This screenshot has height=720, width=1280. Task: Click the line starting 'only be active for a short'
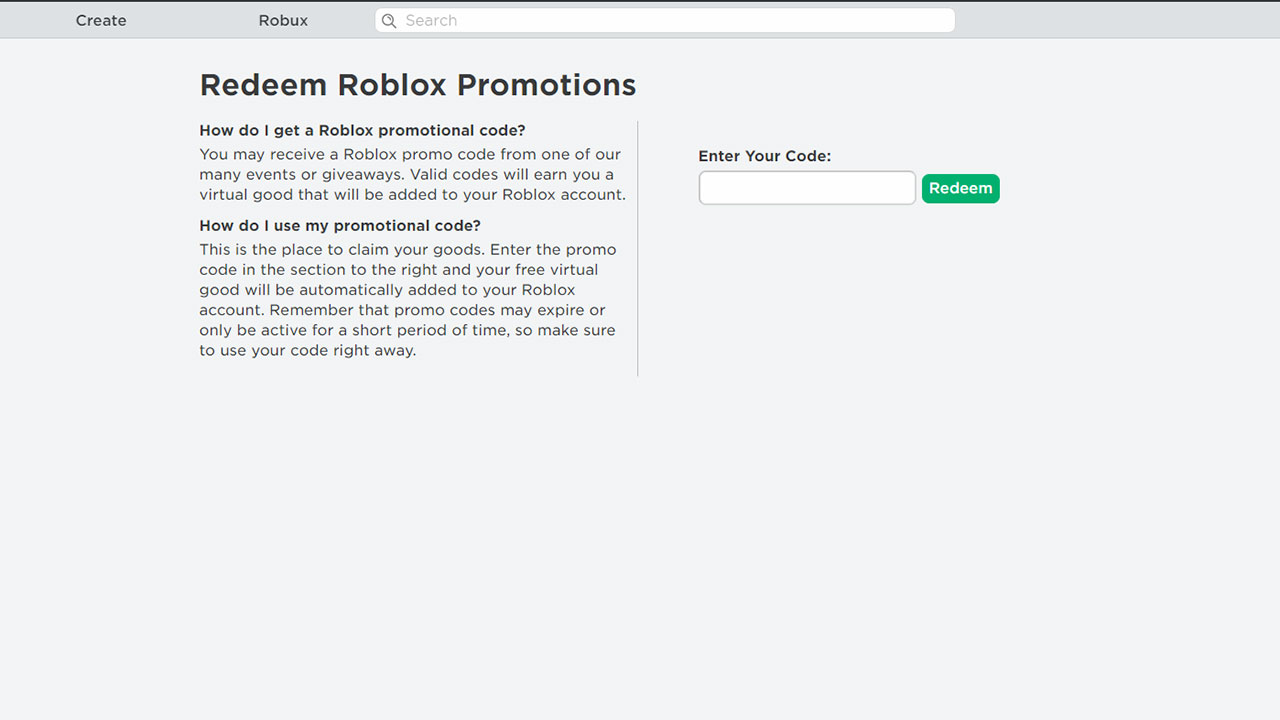407,330
